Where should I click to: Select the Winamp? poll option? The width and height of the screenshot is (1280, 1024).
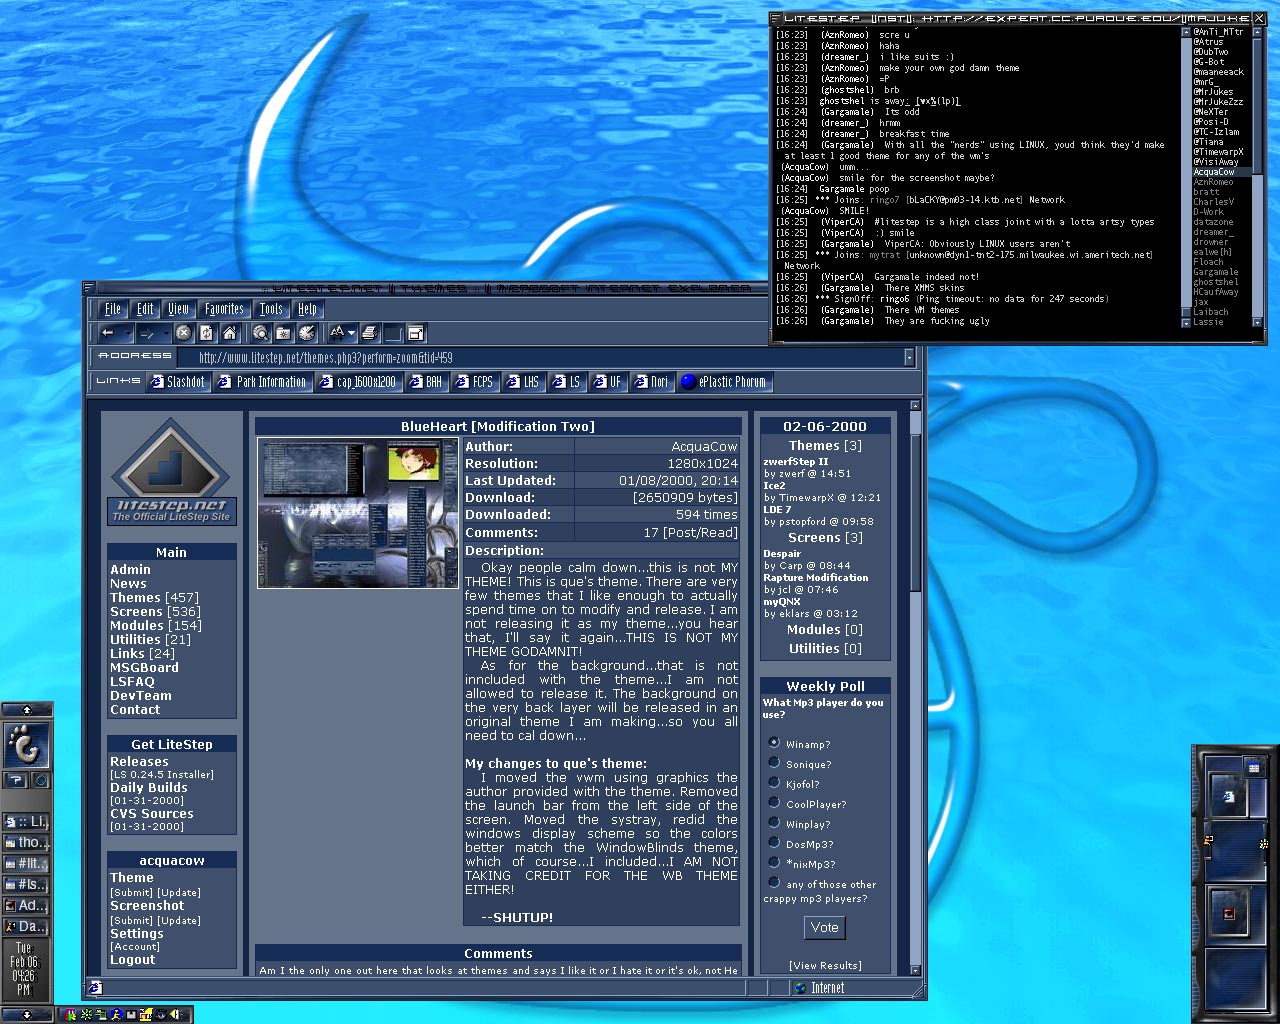(x=774, y=743)
